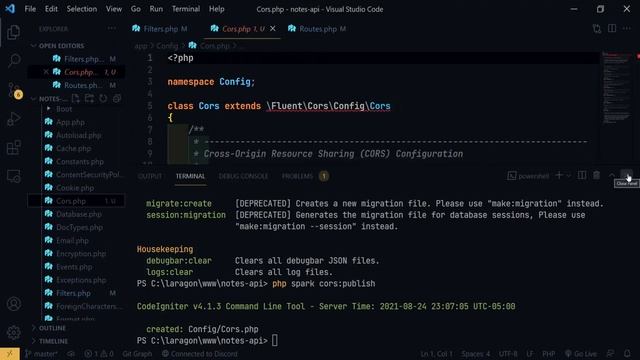Open the Terminal menu
640x360 pixels.
click(186, 9)
